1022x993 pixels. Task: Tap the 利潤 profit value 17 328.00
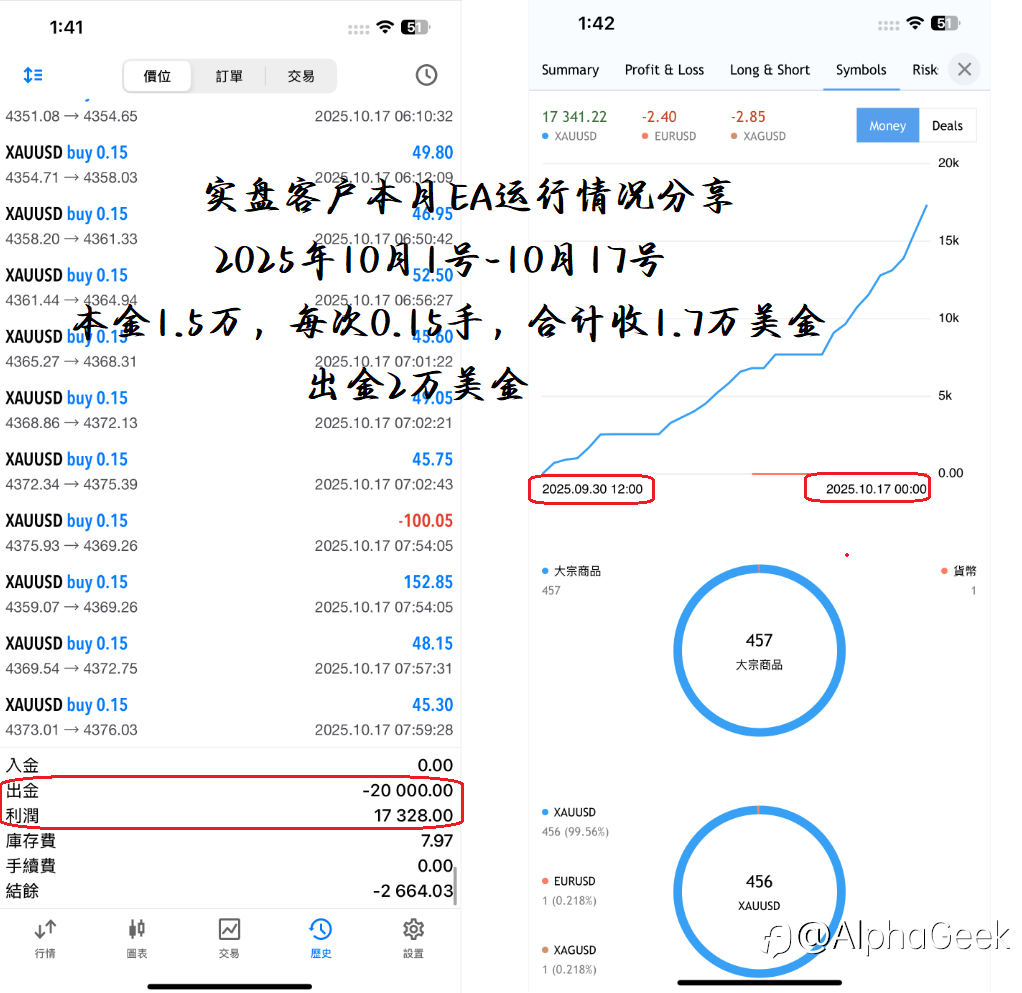pyautogui.click(x=413, y=815)
